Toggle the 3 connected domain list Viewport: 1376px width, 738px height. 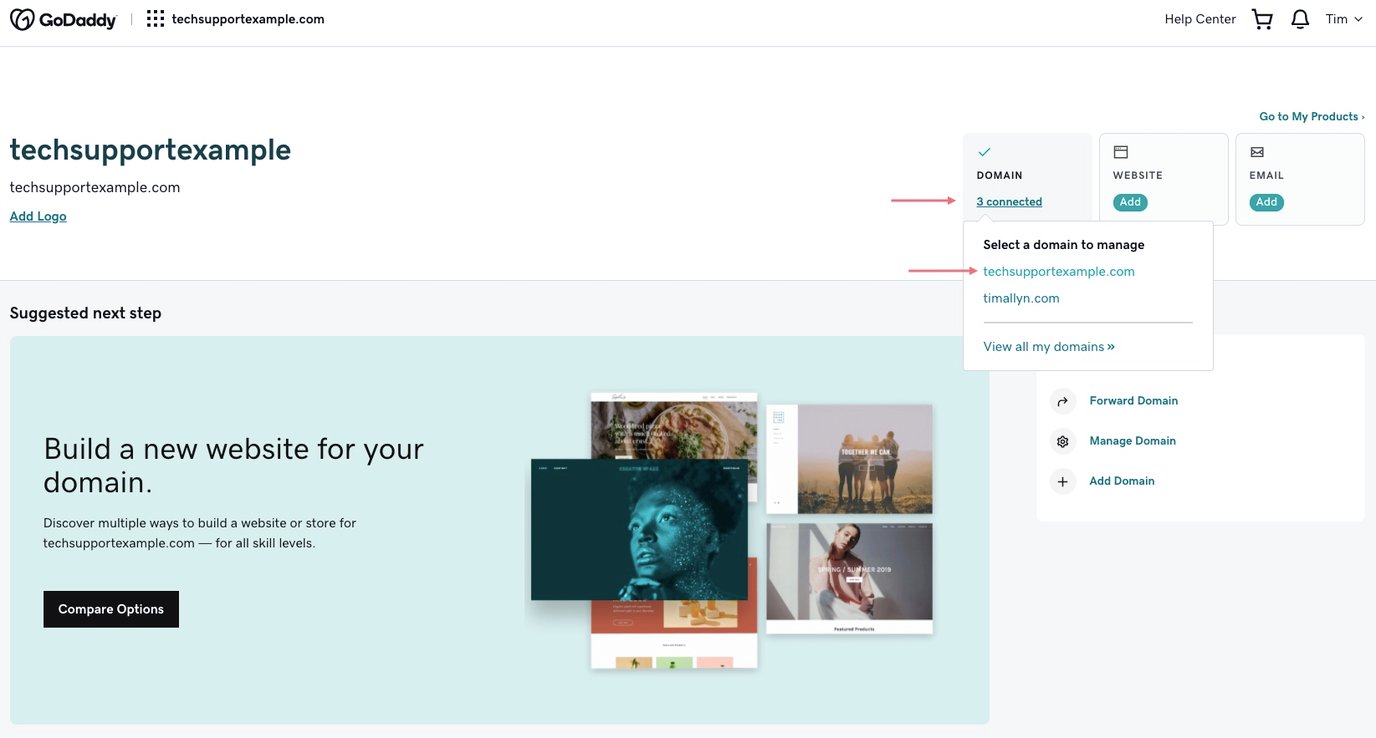pos(1009,202)
